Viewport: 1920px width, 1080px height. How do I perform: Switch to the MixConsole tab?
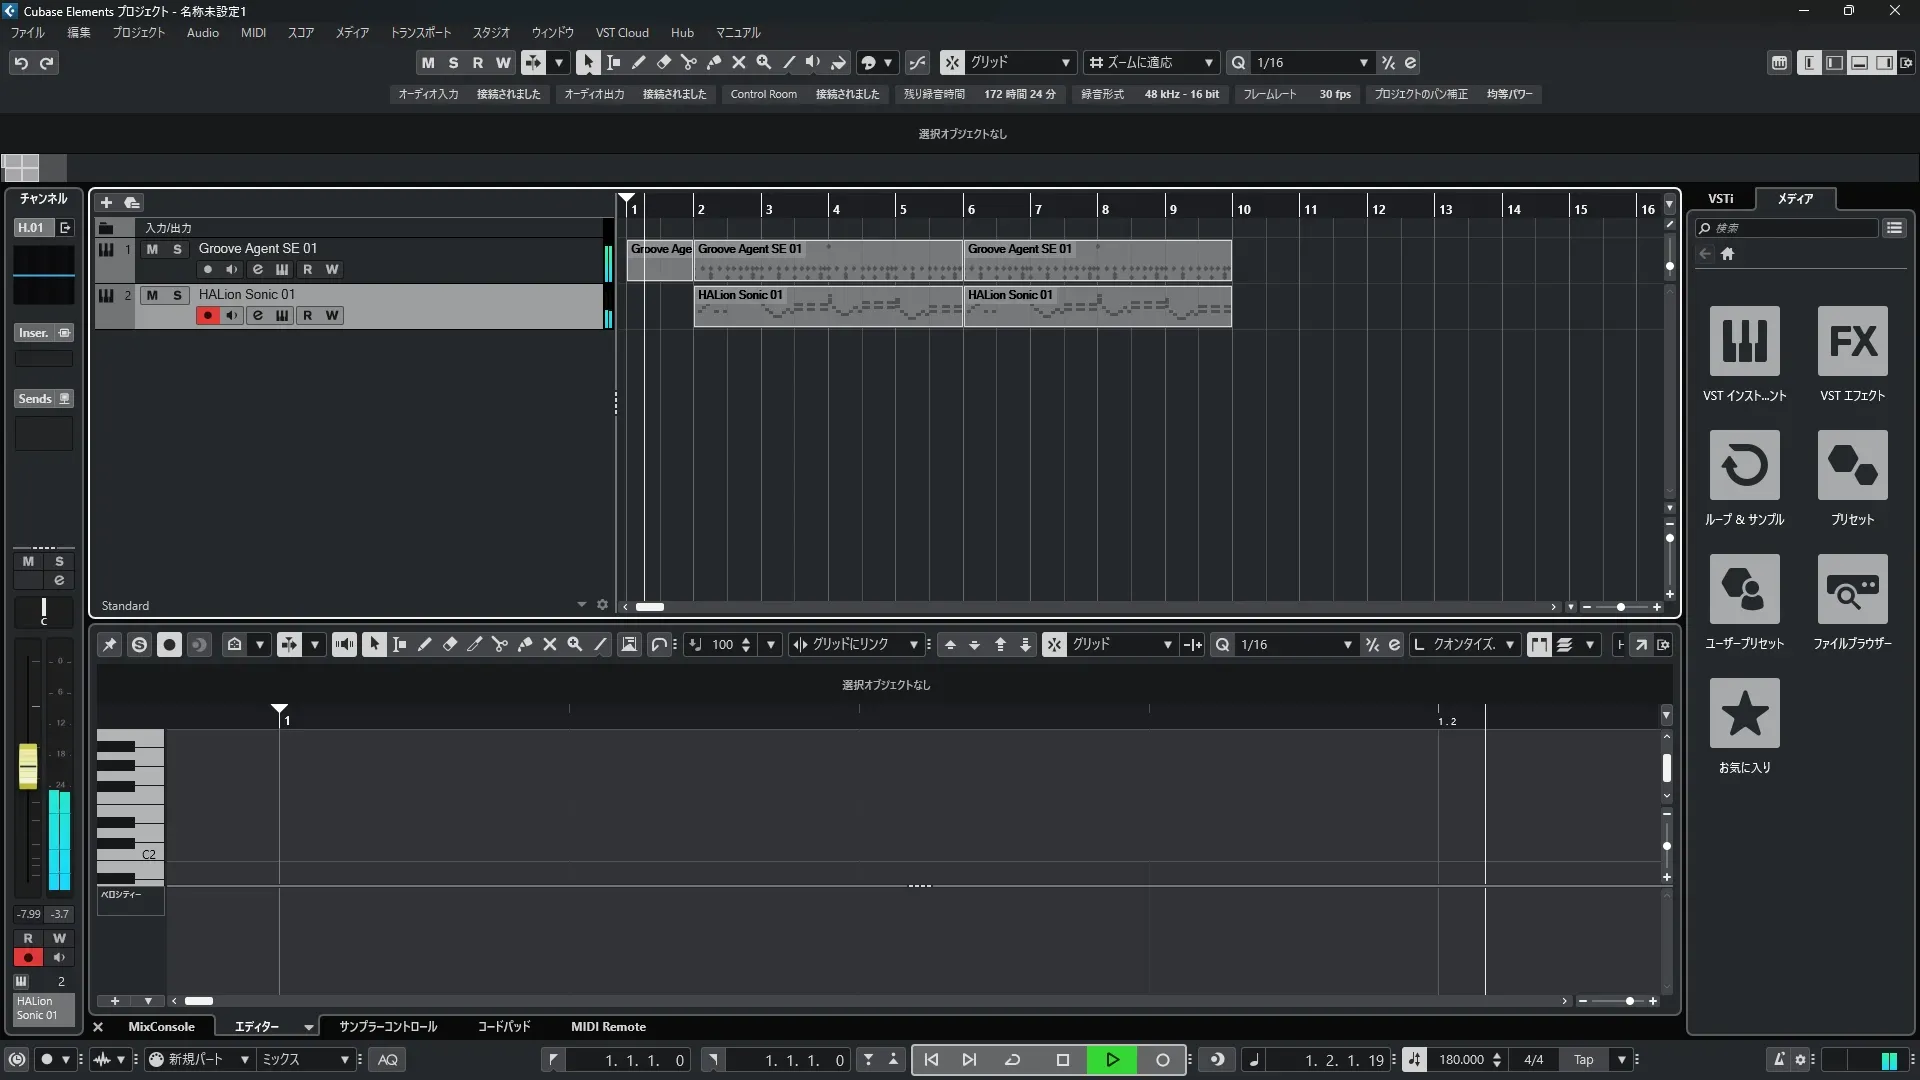point(161,1027)
